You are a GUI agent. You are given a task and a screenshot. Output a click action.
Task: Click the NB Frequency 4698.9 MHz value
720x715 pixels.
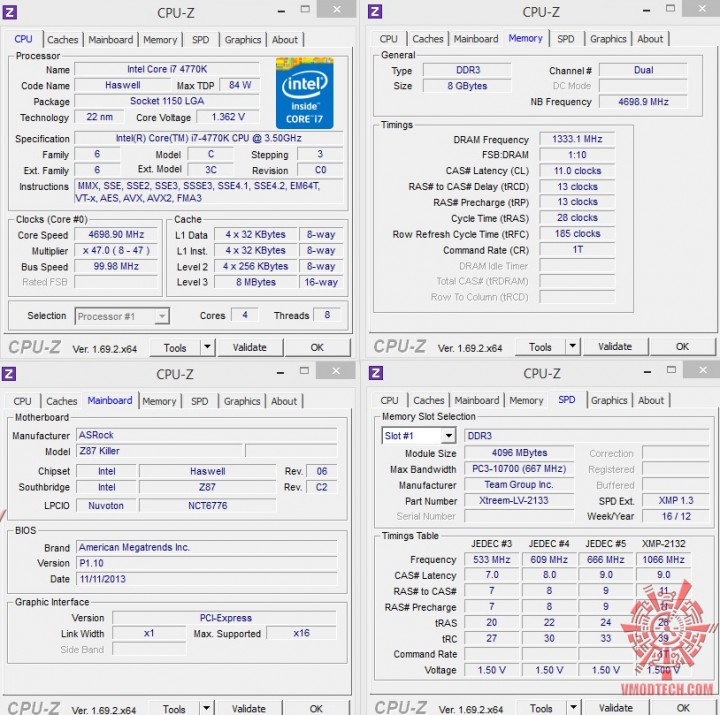click(x=643, y=101)
